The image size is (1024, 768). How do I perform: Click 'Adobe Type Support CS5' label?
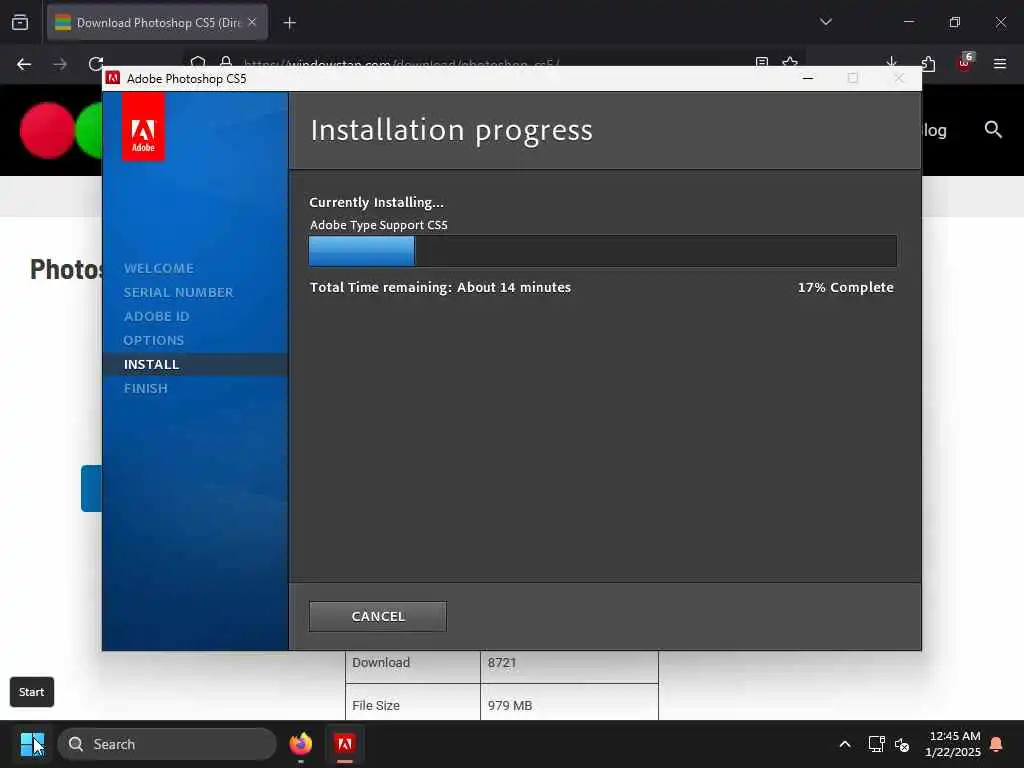(x=379, y=225)
